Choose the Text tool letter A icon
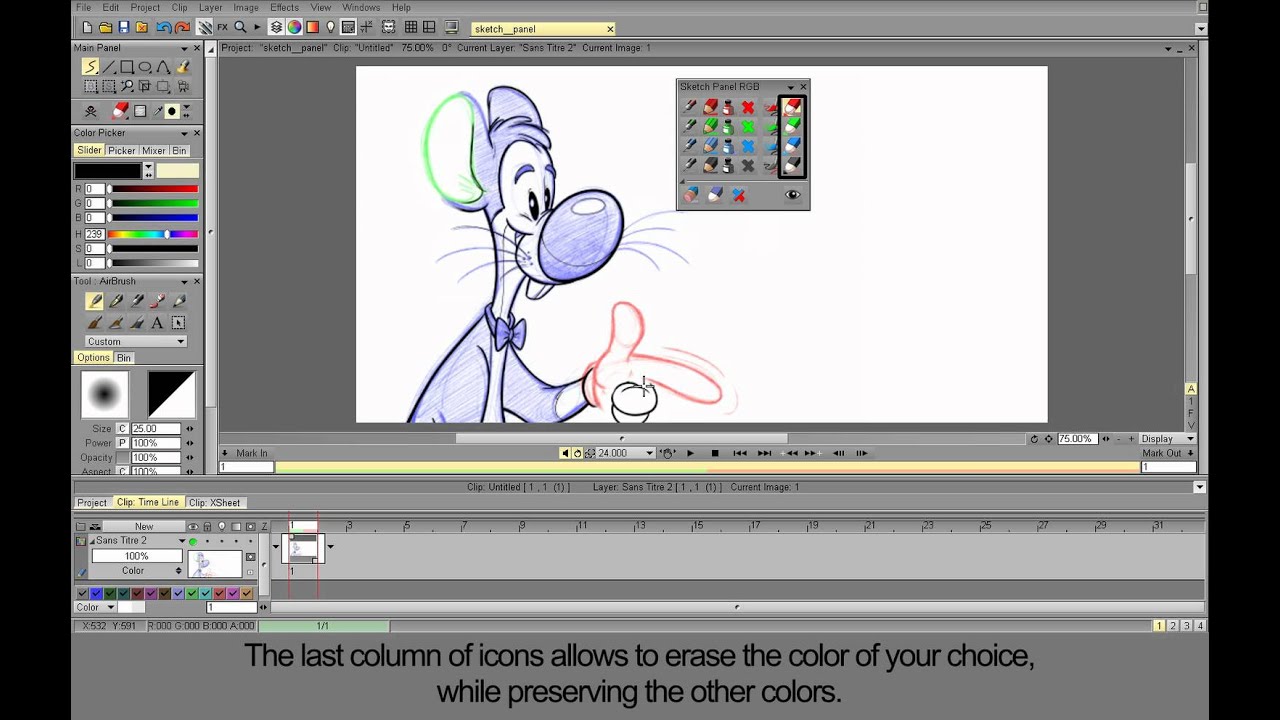This screenshot has width=1280, height=720. (x=157, y=323)
